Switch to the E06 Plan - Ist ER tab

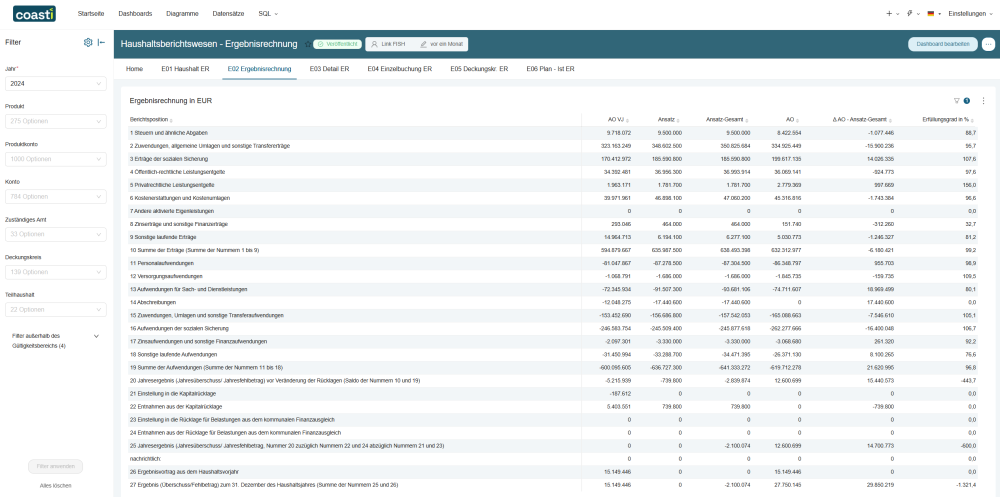550,68
